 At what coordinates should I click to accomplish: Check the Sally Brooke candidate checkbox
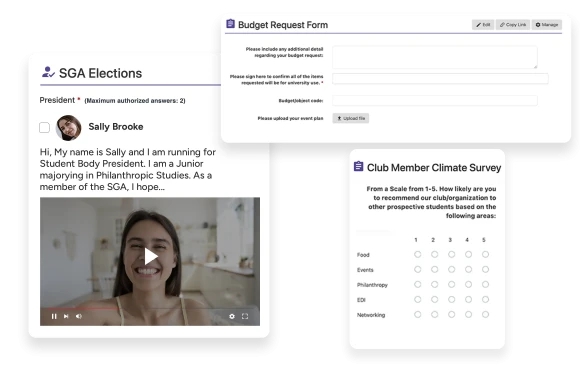(x=44, y=128)
